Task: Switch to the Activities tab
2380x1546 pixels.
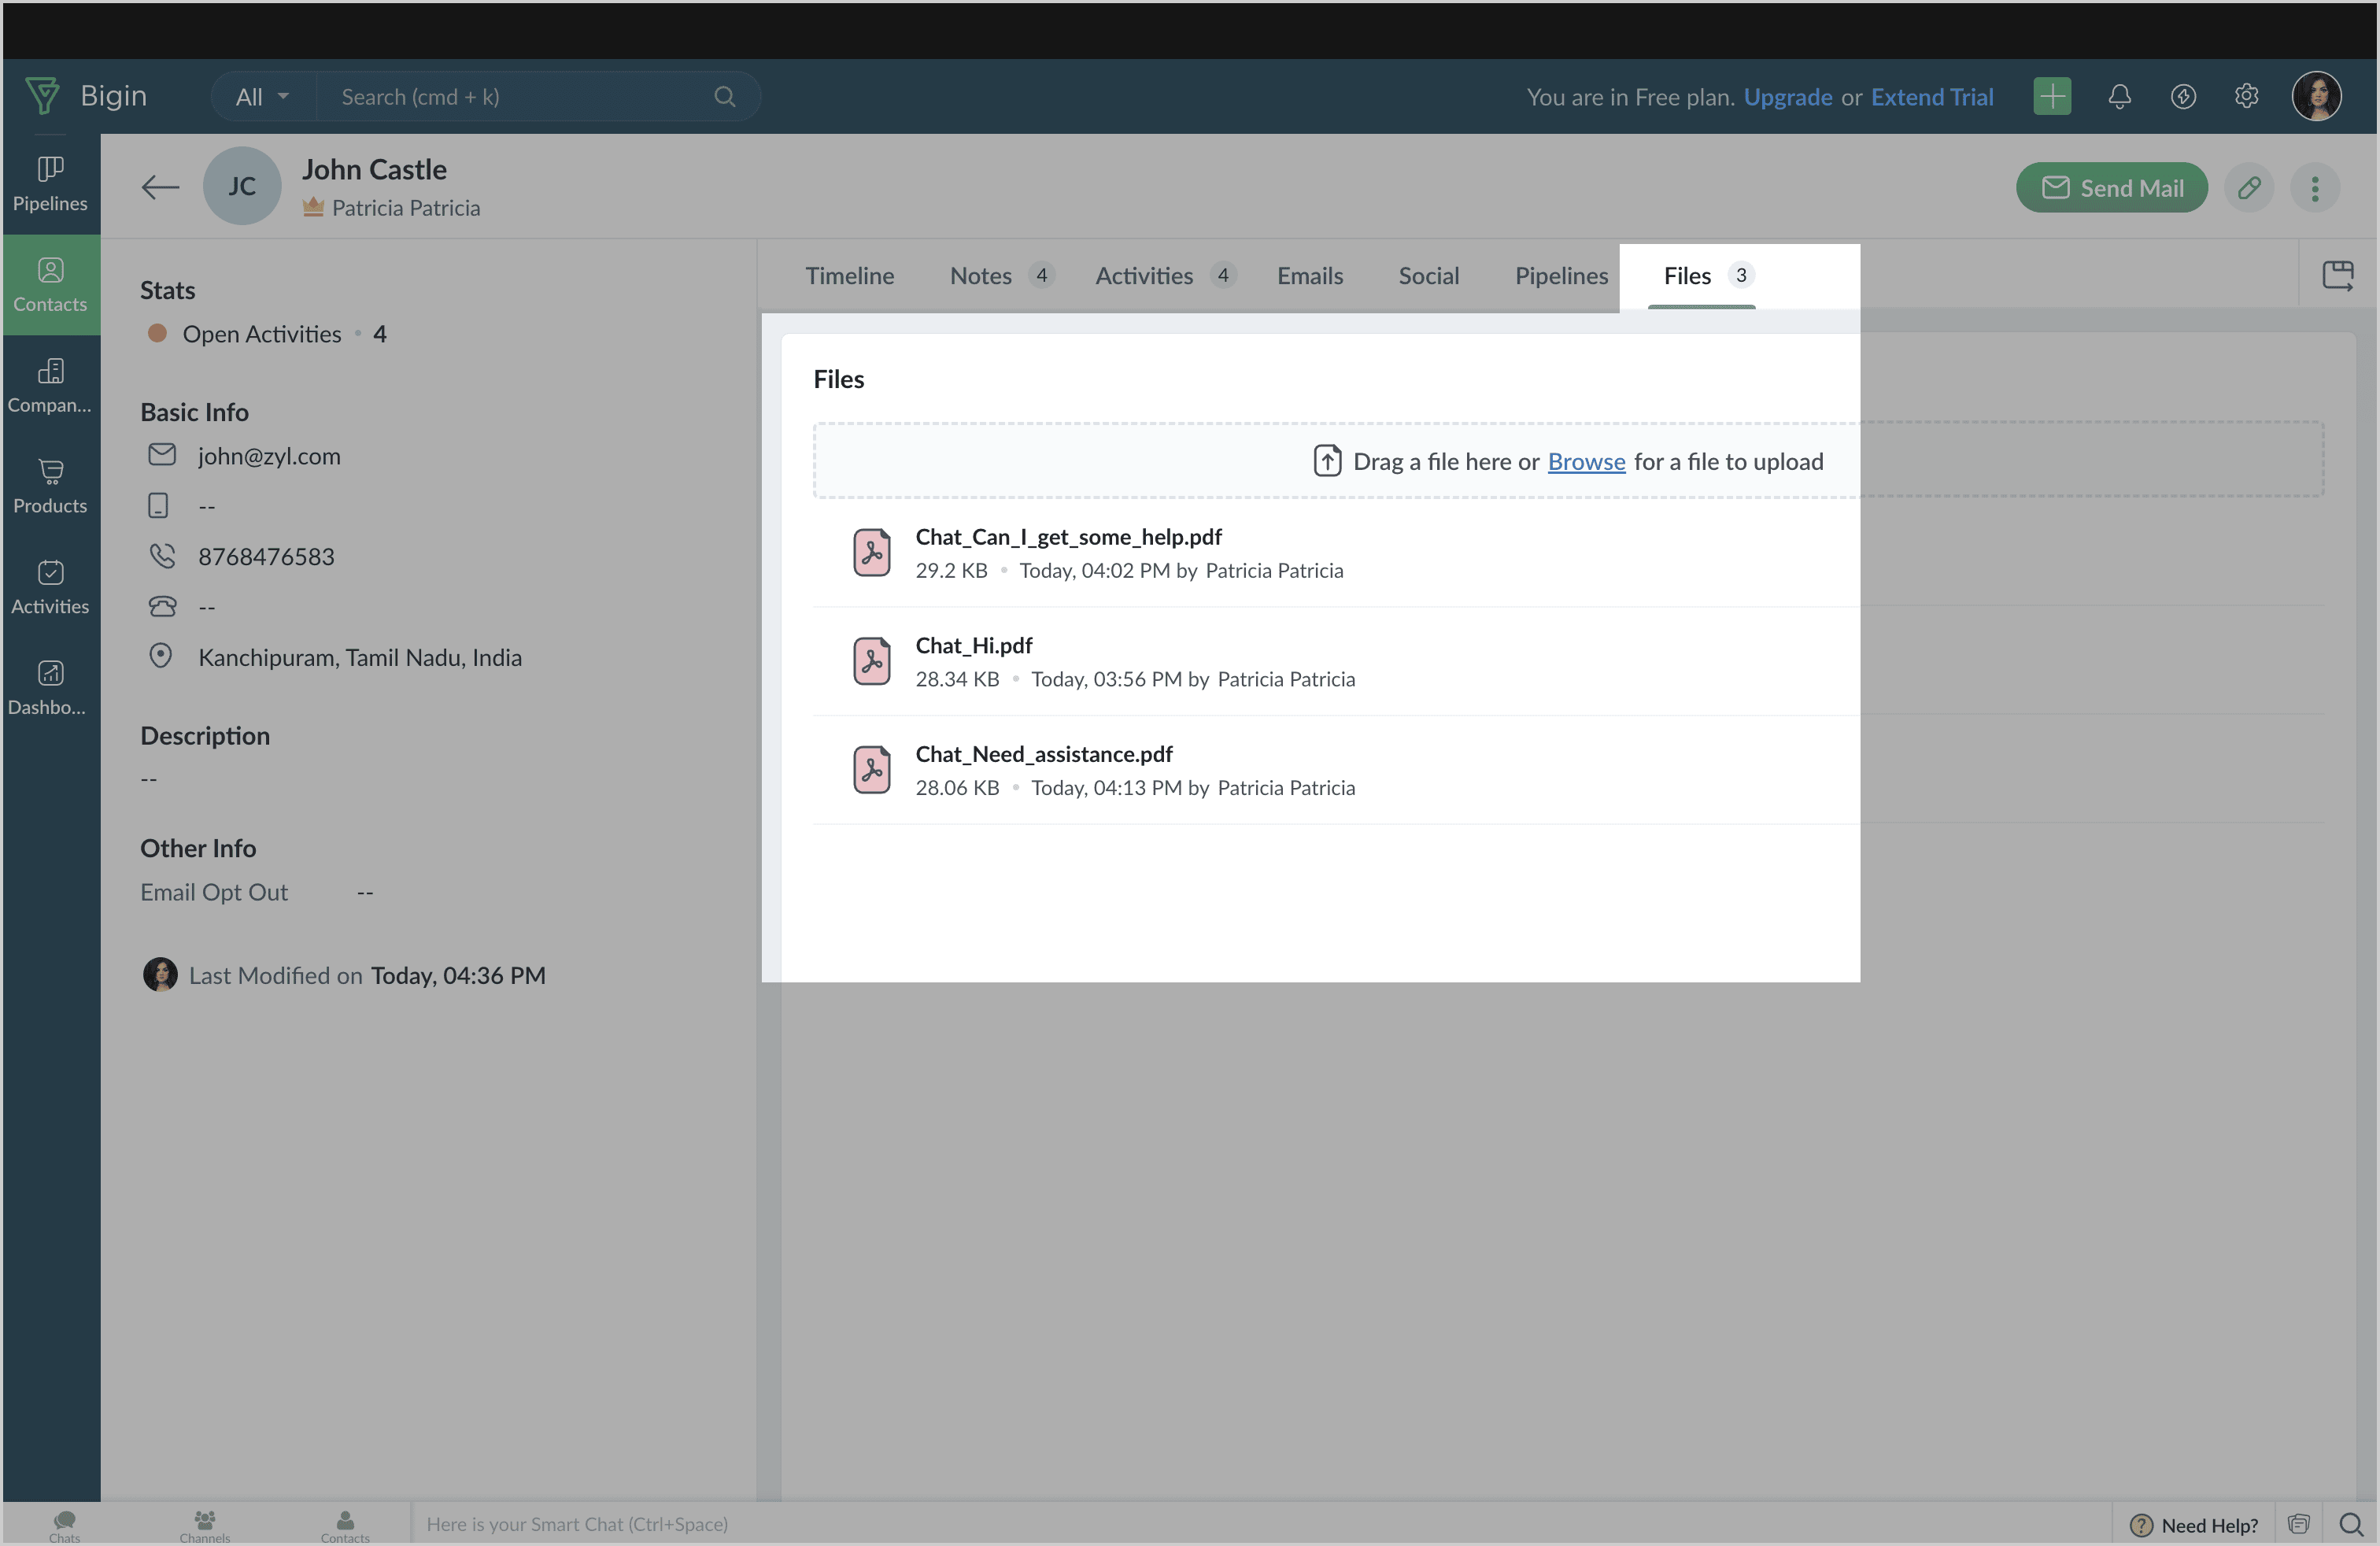Action: click(x=1165, y=275)
